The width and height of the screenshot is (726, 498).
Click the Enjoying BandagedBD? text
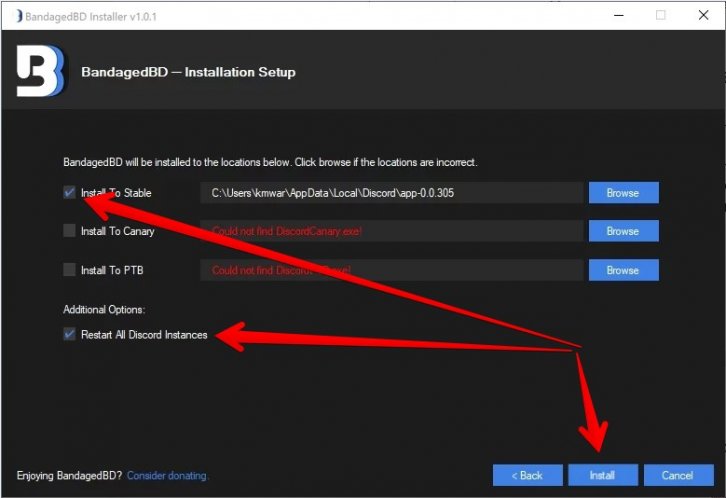tap(69, 476)
